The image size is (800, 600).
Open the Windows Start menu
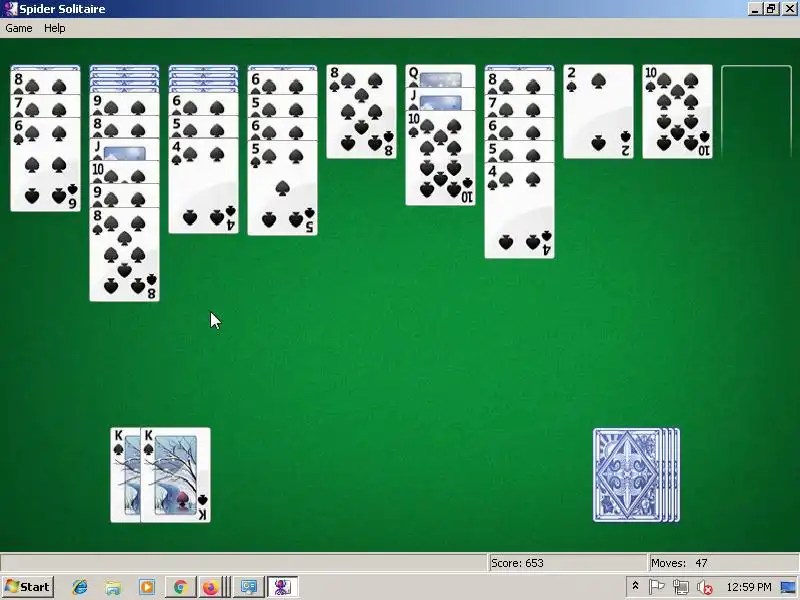click(x=28, y=587)
